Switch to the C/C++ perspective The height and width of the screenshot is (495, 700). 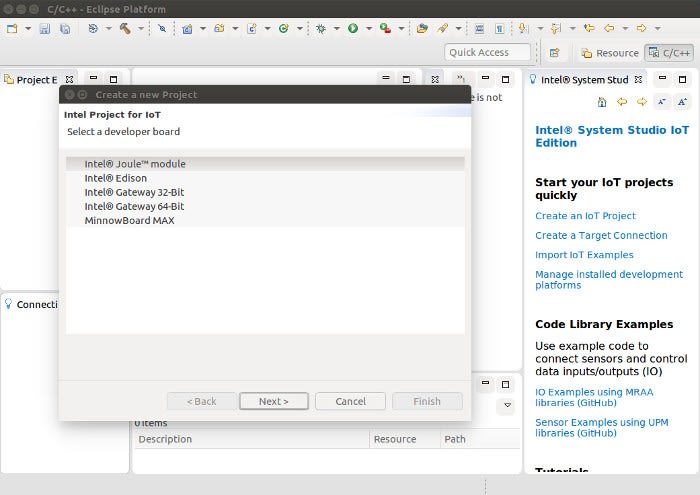tap(669, 53)
